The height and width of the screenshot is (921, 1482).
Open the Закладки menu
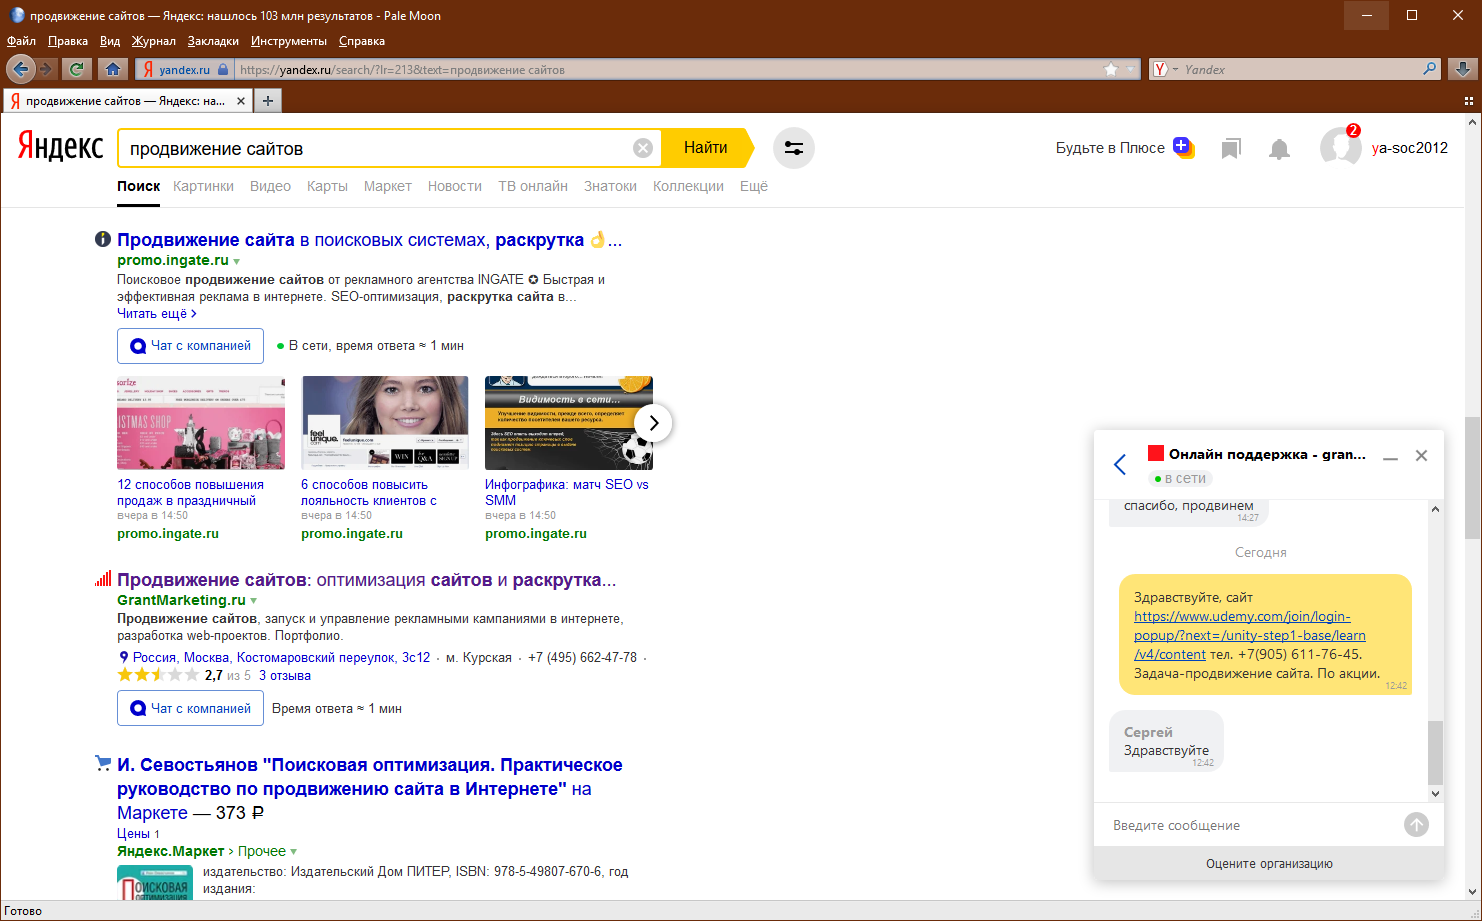coord(213,41)
